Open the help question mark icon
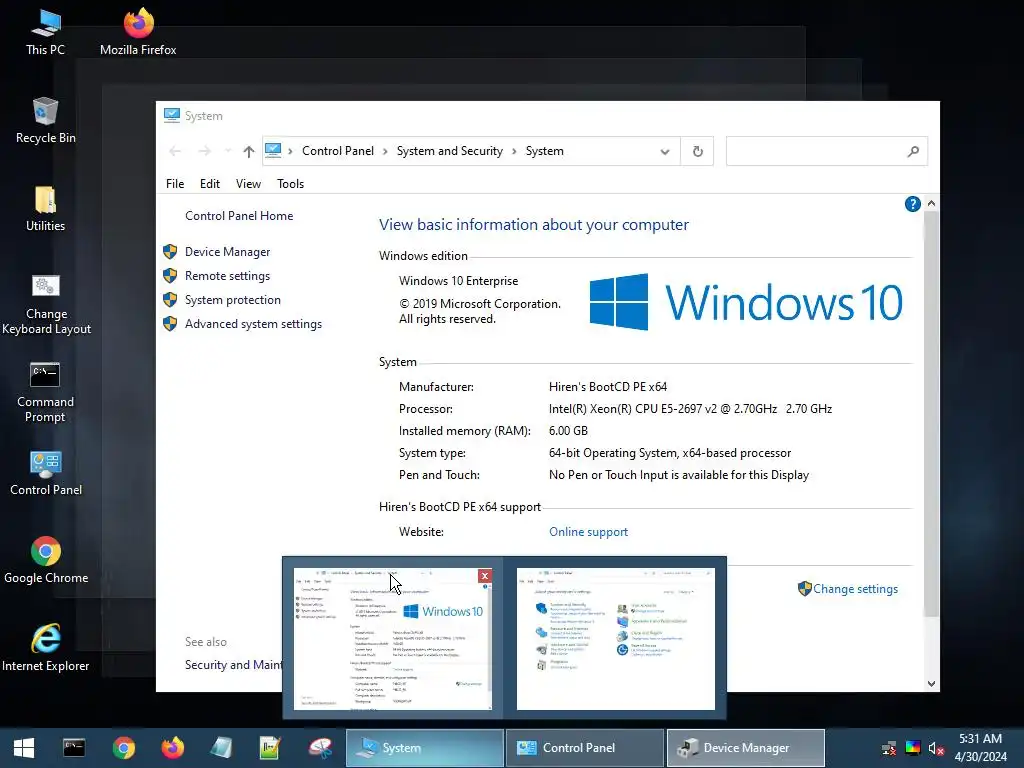 pos(912,204)
